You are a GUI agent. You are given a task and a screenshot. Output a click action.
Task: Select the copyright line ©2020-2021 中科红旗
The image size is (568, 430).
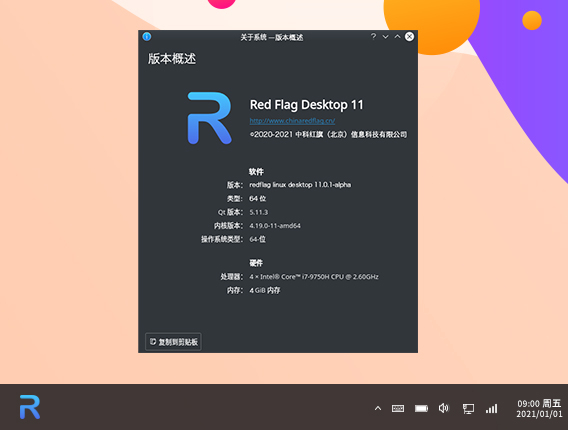point(328,134)
